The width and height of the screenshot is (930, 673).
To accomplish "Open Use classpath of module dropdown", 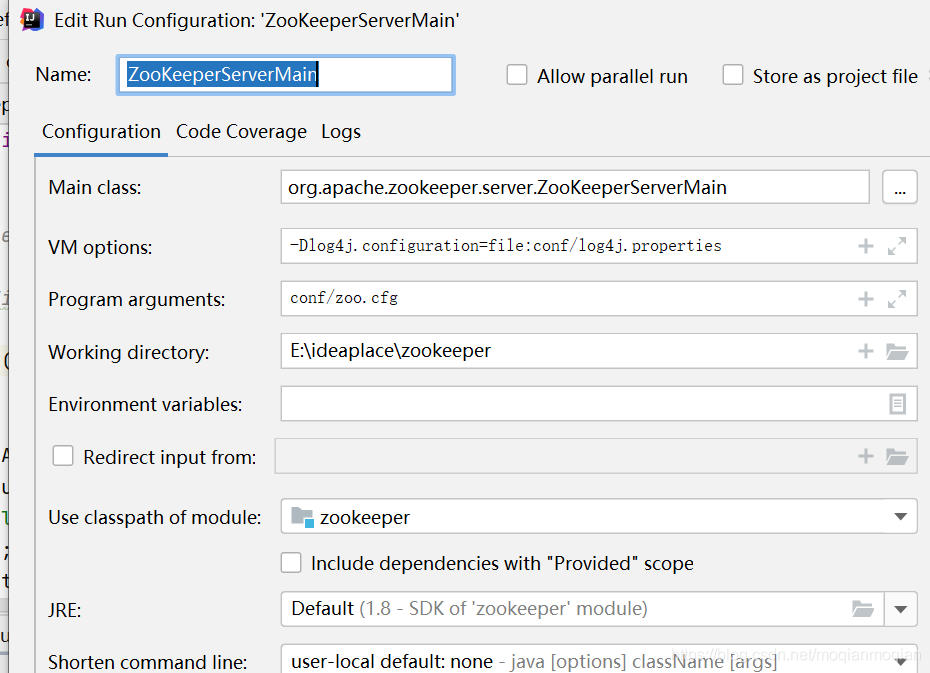I will pyautogui.click(x=900, y=517).
